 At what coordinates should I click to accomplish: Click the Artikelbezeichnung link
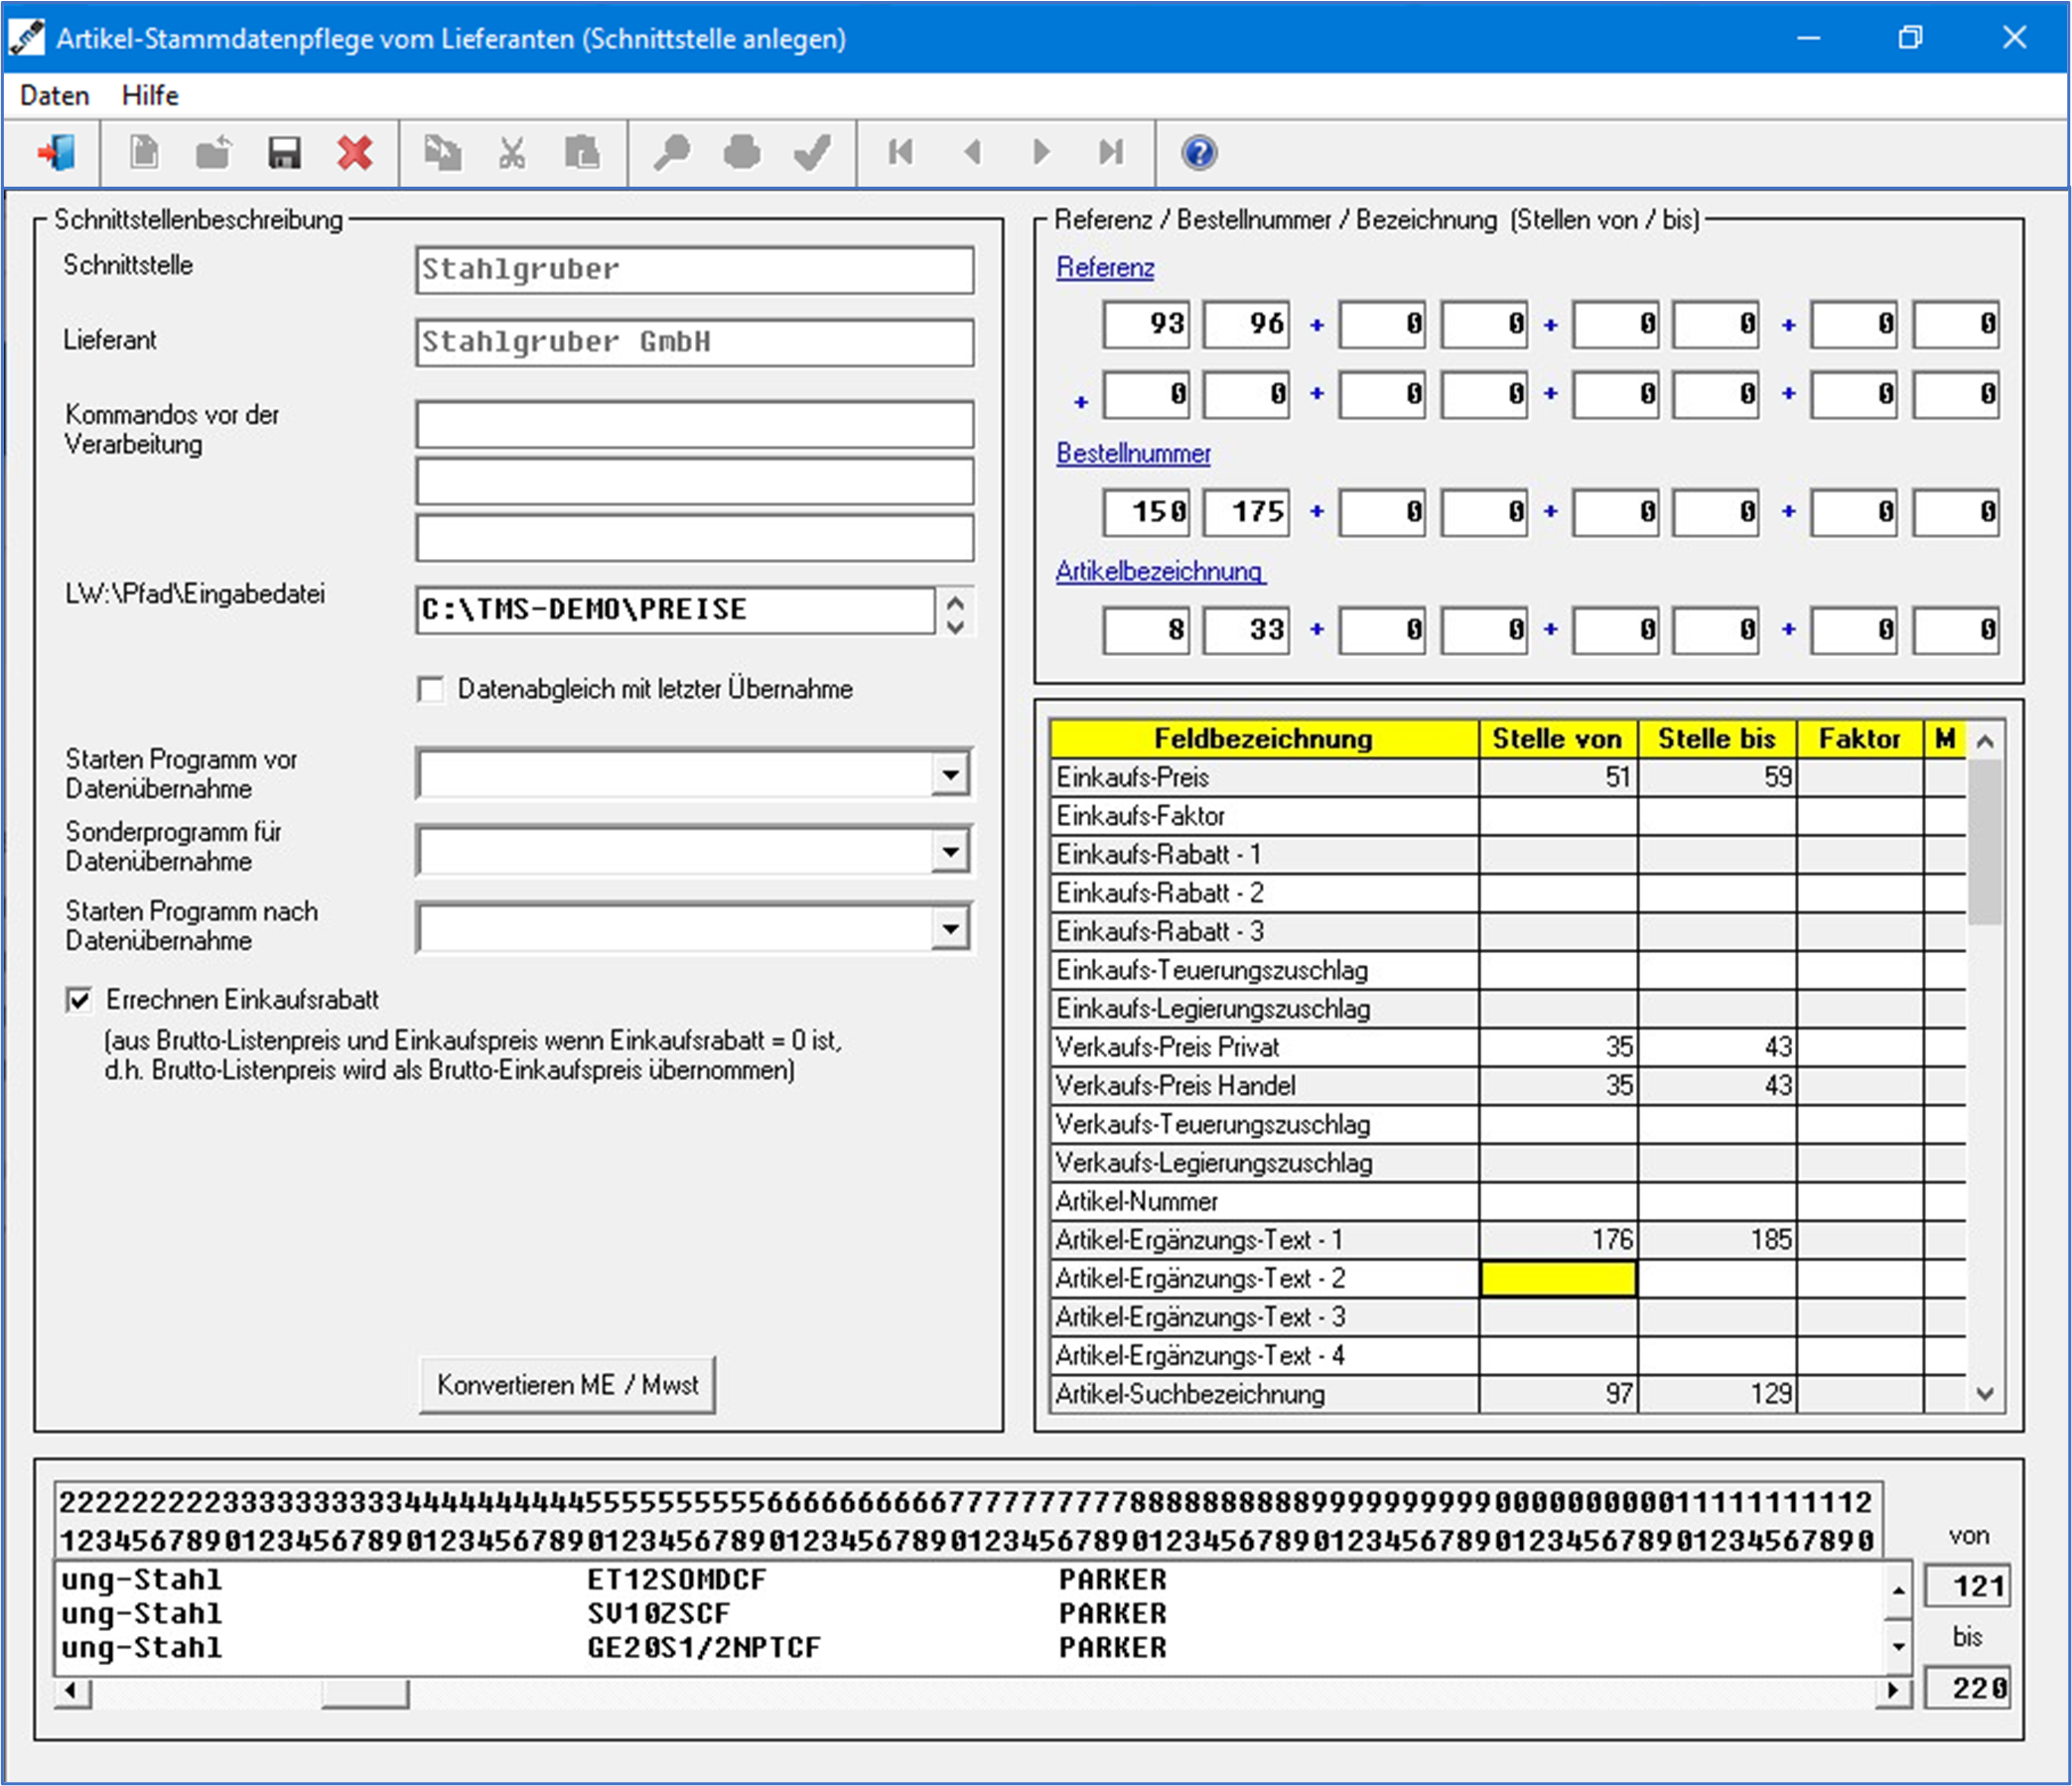pos(1160,572)
